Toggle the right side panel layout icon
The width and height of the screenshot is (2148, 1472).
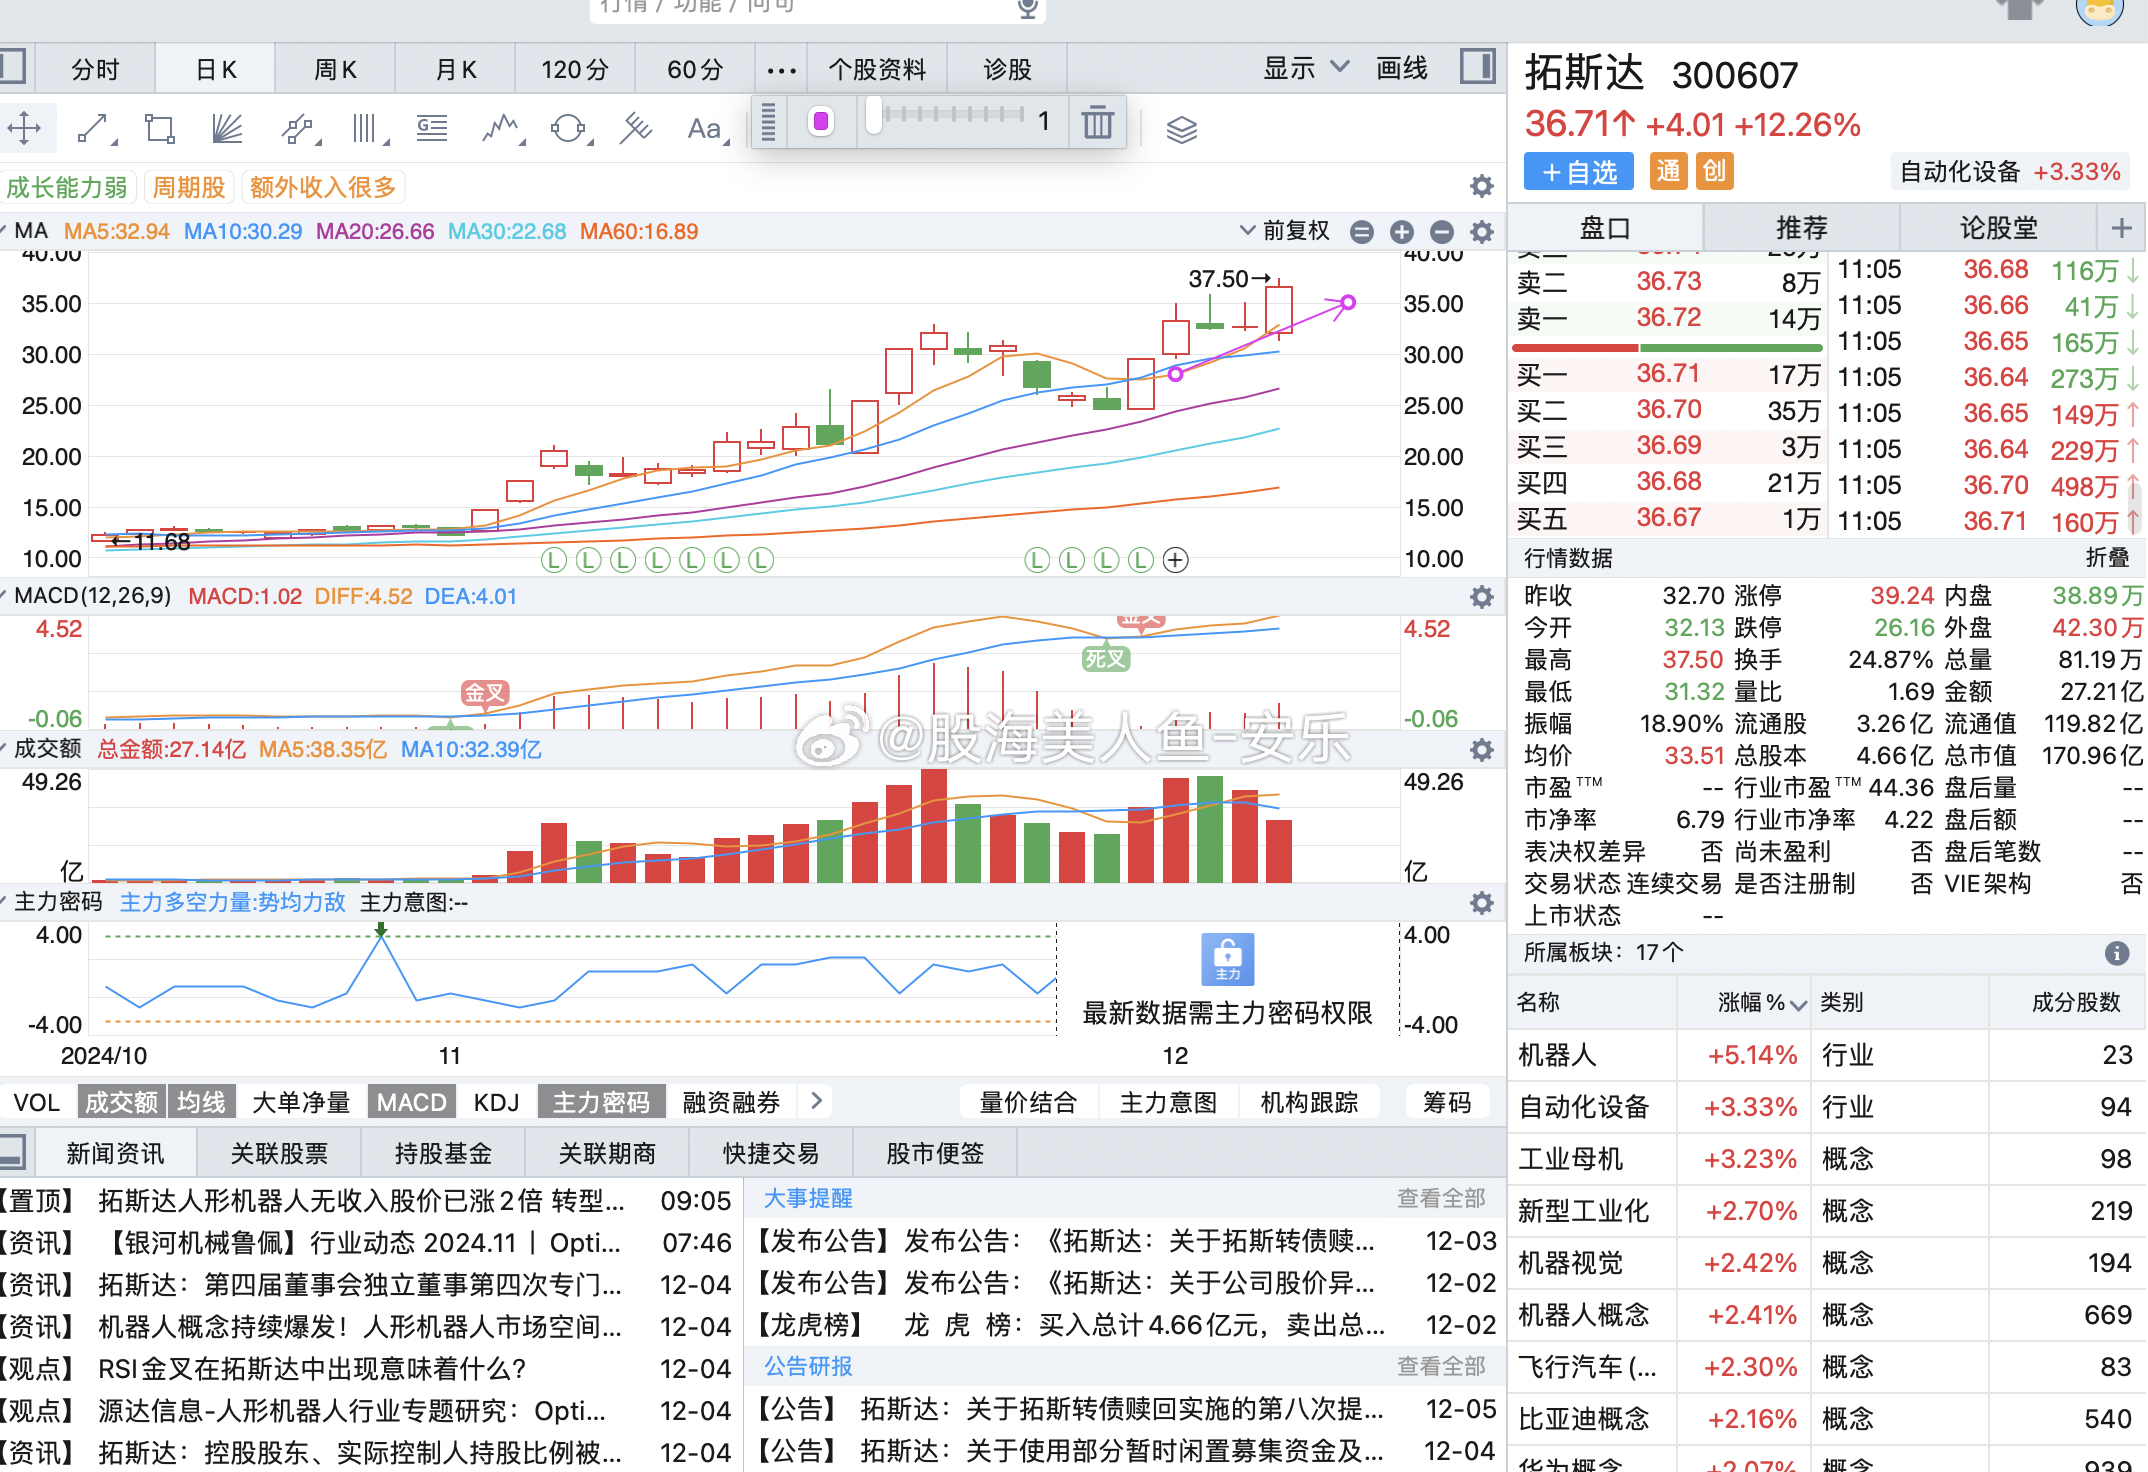click(x=1477, y=68)
